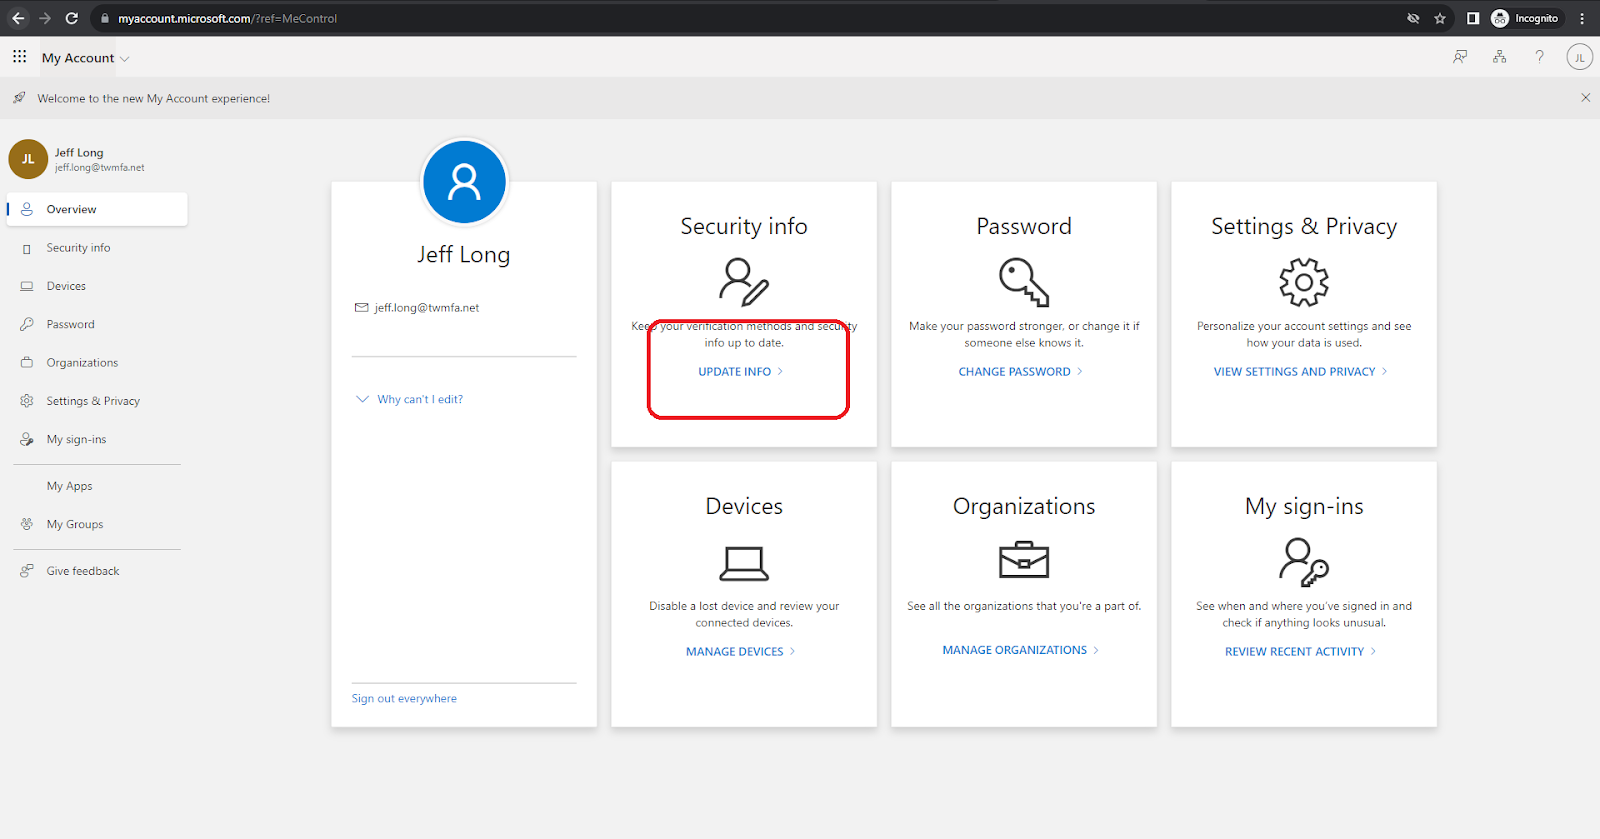Dismiss the welcome banner with X
This screenshot has width=1600, height=839.
(1585, 98)
